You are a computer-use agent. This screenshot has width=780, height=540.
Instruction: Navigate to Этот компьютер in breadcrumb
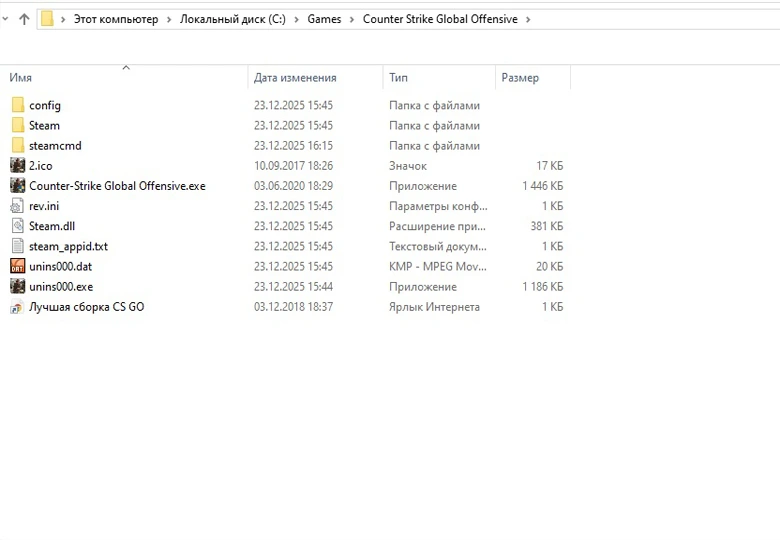[116, 19]
